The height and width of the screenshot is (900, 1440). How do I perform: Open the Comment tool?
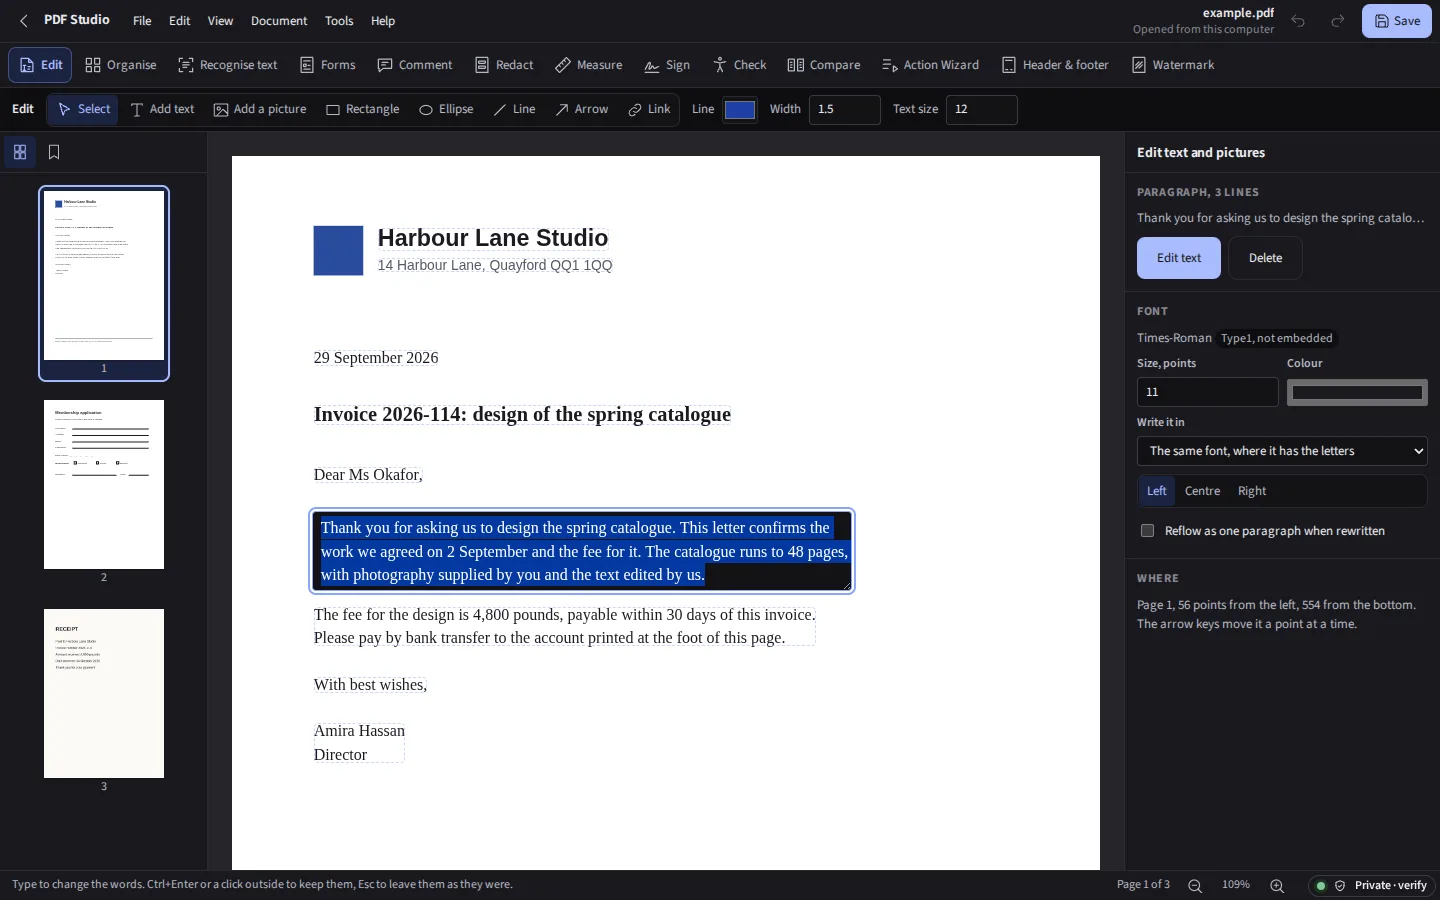pos(415,65)
